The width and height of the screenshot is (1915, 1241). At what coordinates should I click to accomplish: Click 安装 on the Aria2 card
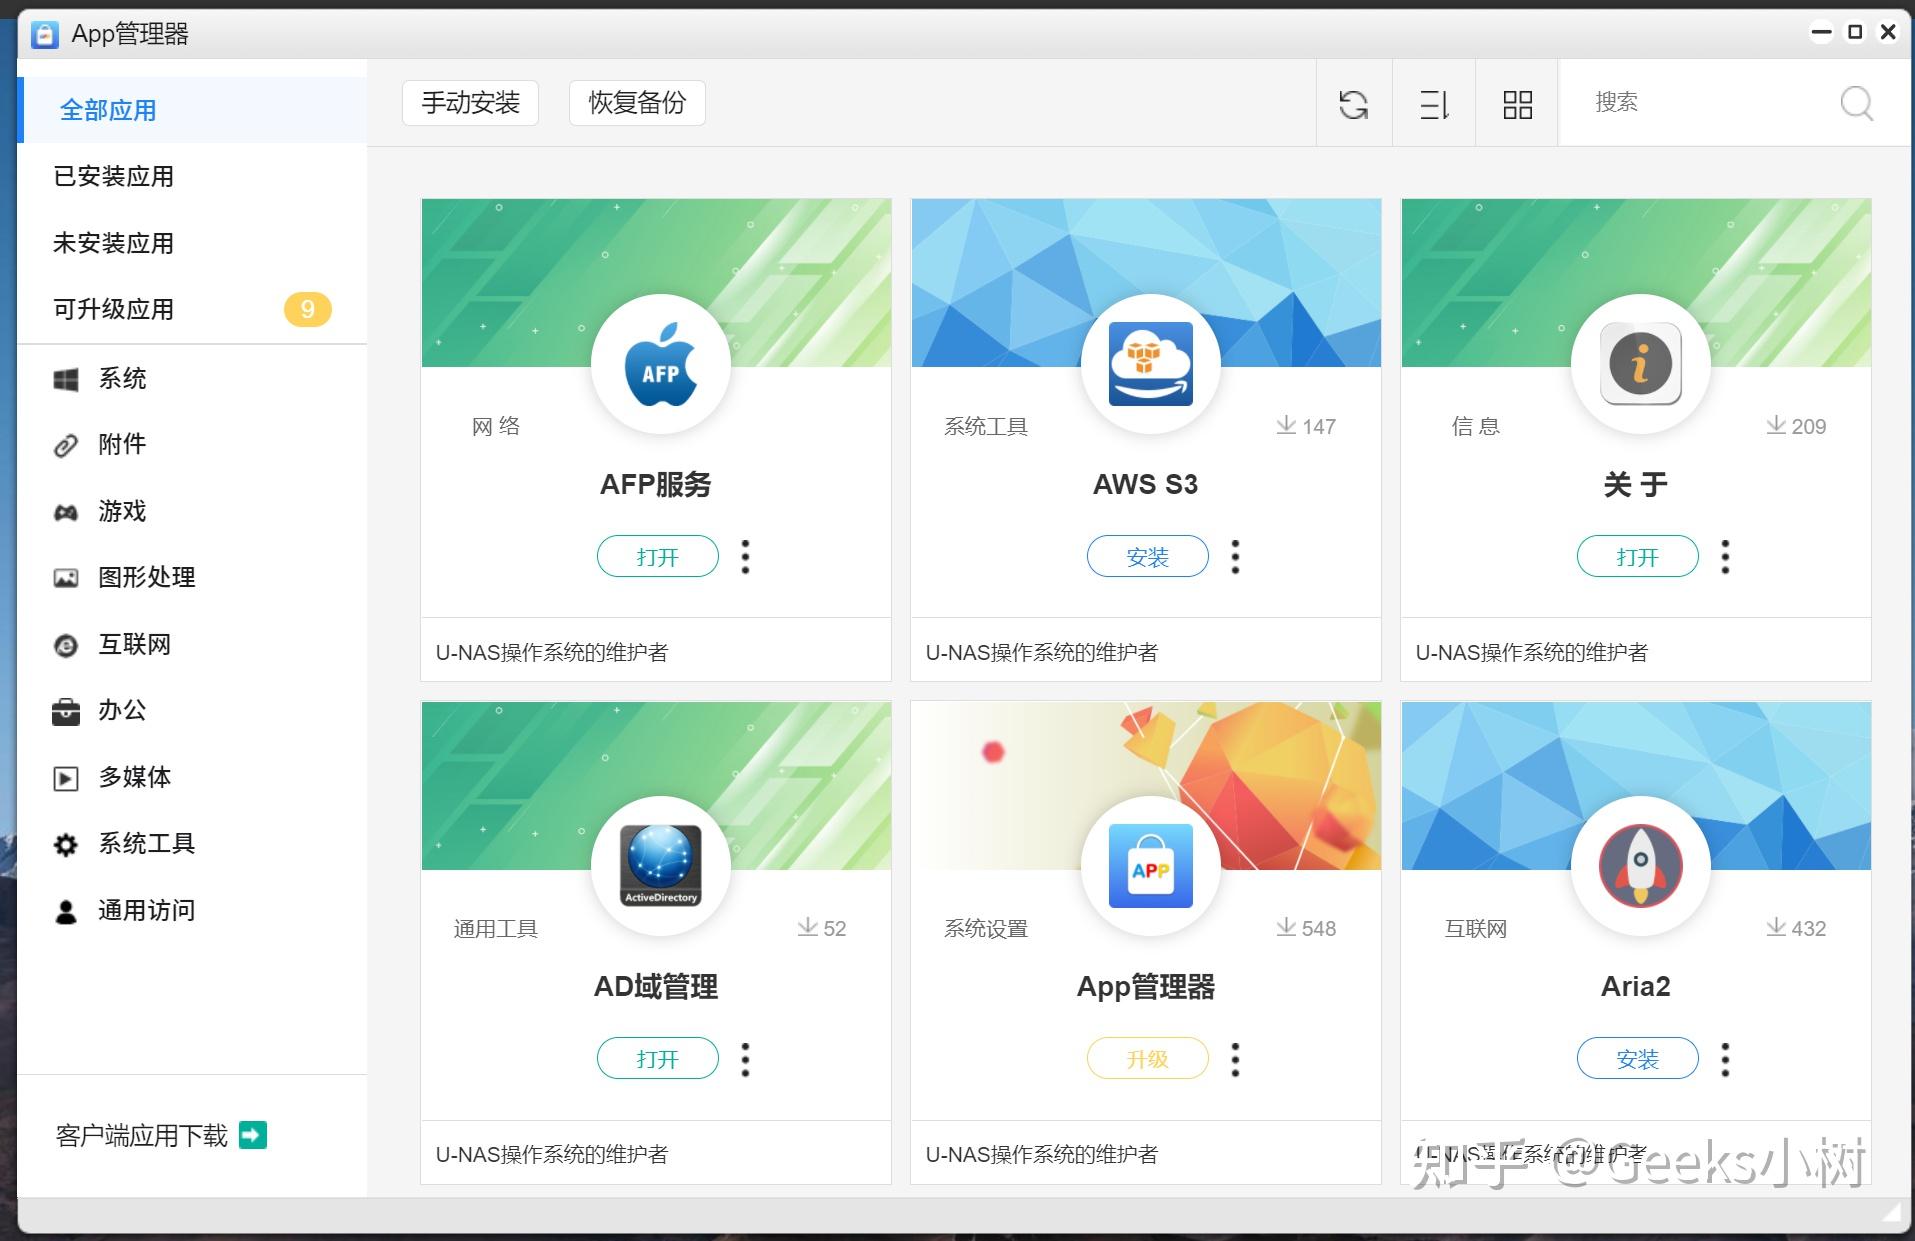[1638, 1058]
